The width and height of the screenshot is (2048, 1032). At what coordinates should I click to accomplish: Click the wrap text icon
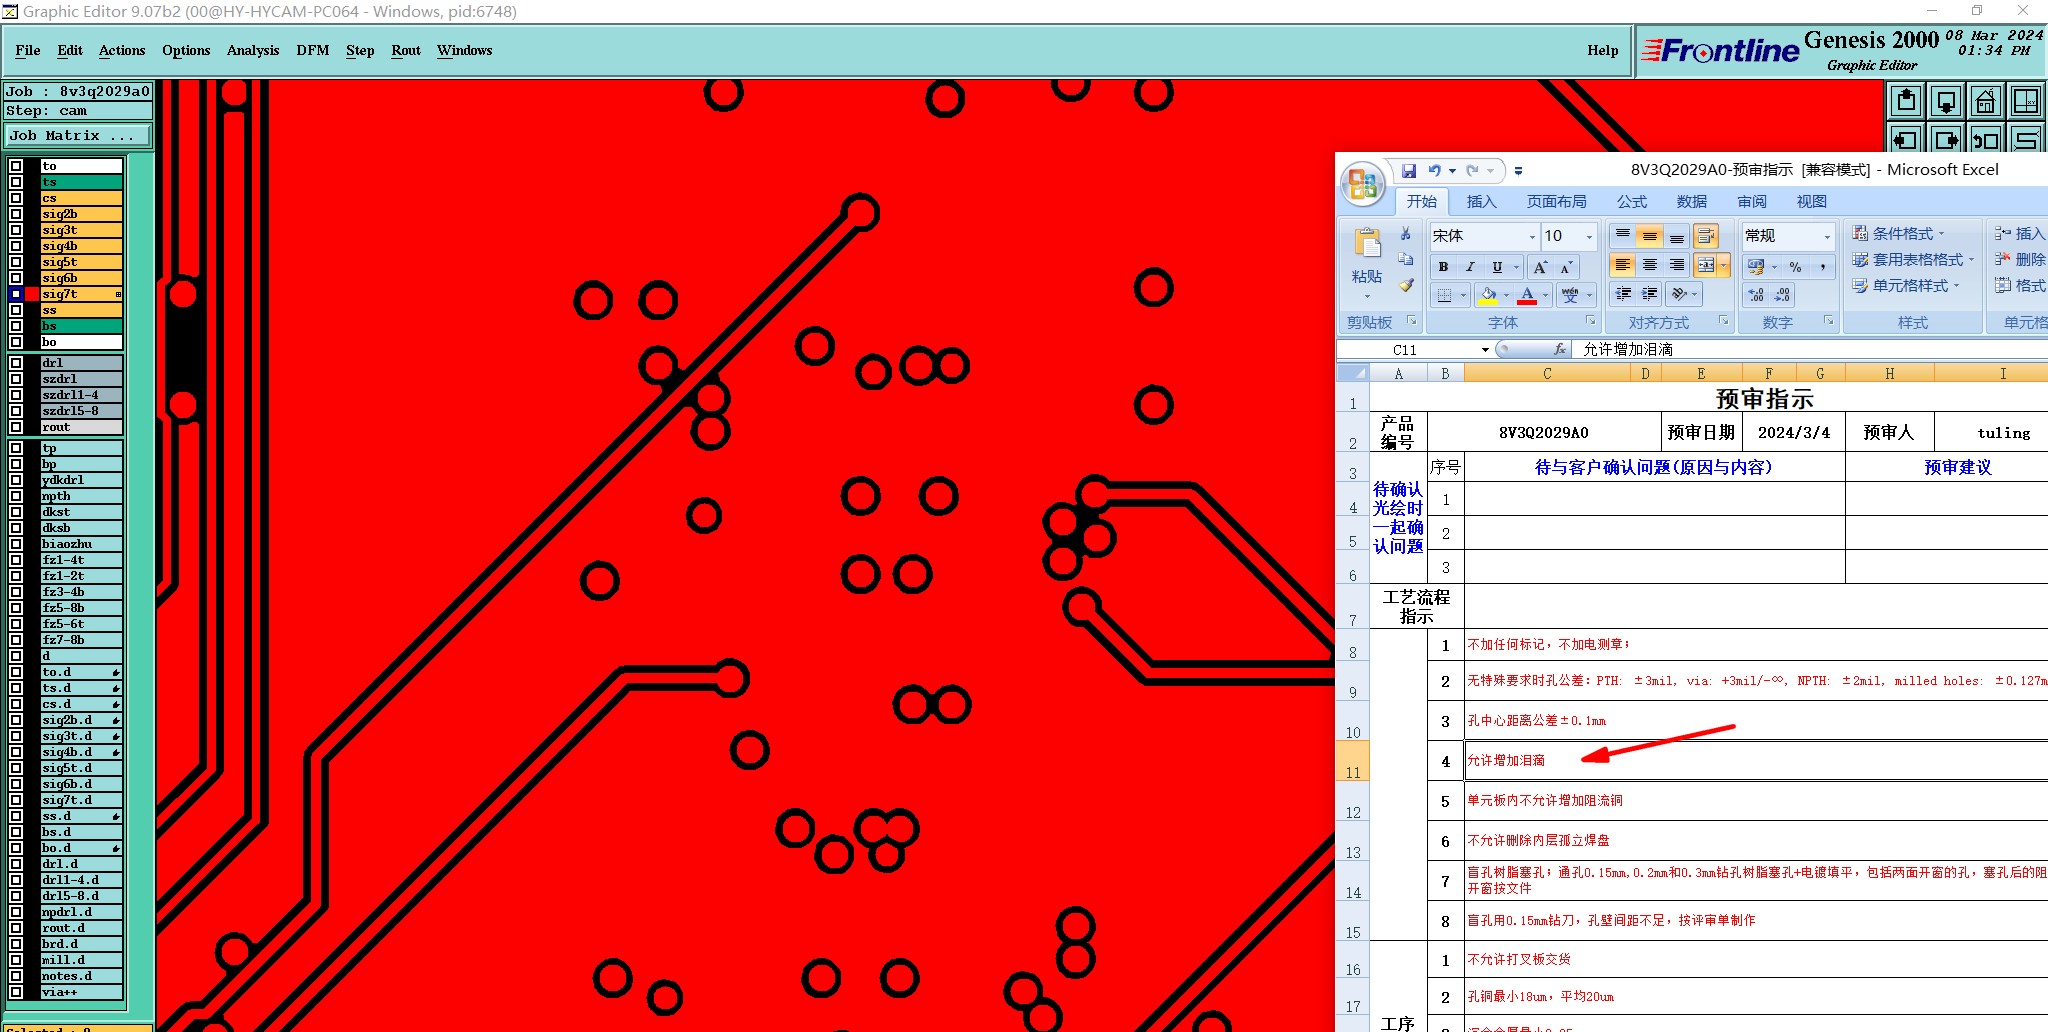click(x=1706, y=236)
